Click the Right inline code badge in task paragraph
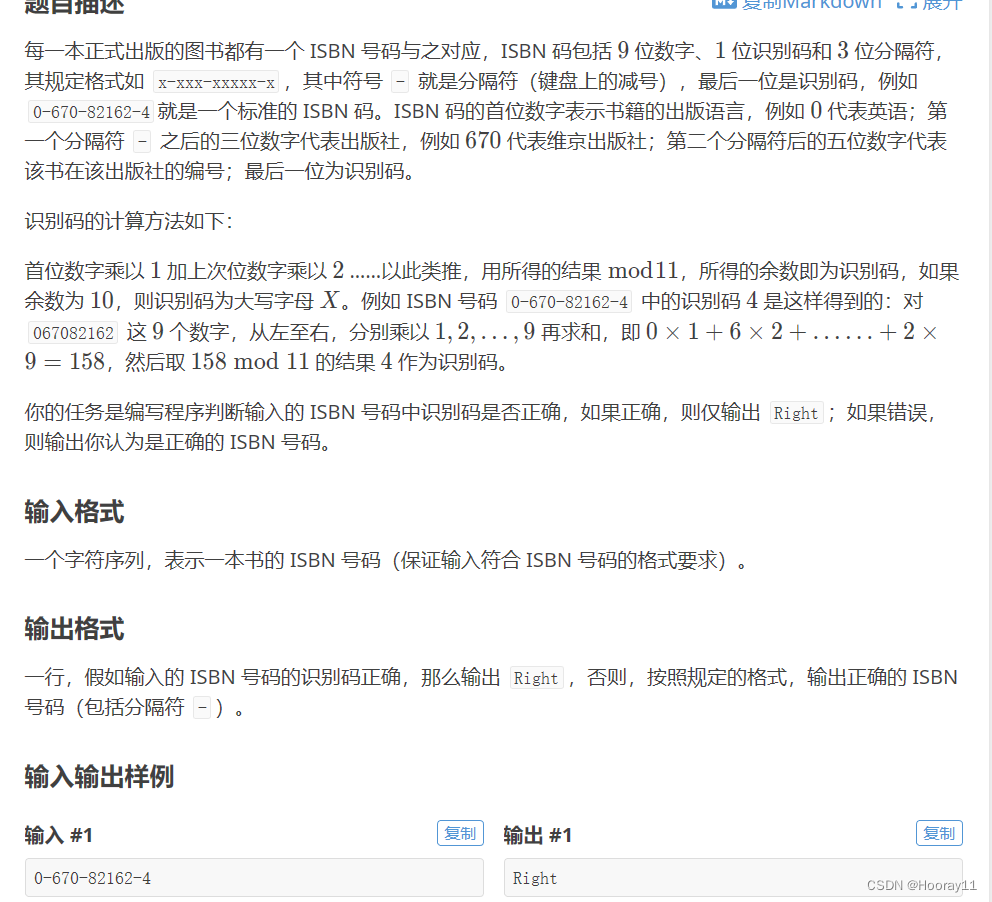Viewport: 992px width, 902px height. click(797, 413)
